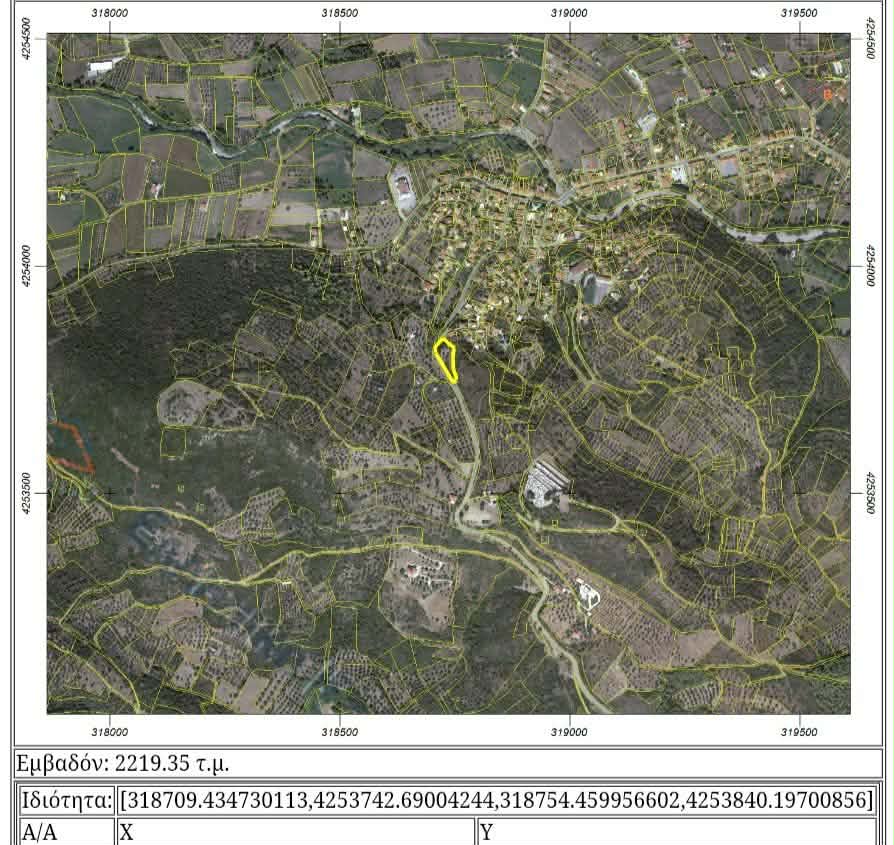This screenshot has height=845, width=894.
Task: Select the 319000 label on top axis
Action: [x=569, y=14]
